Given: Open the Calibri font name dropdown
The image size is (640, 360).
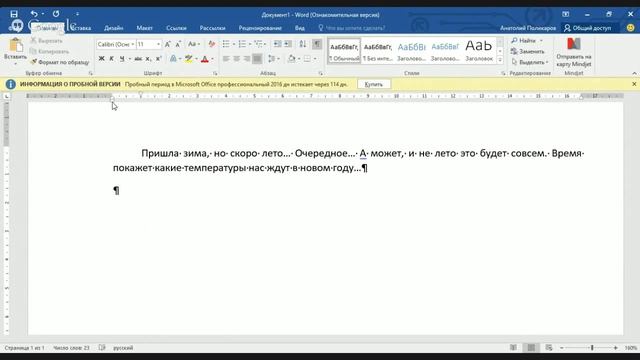Looking at the screenshot, I should pyautogui.click(x=133, y=44).
